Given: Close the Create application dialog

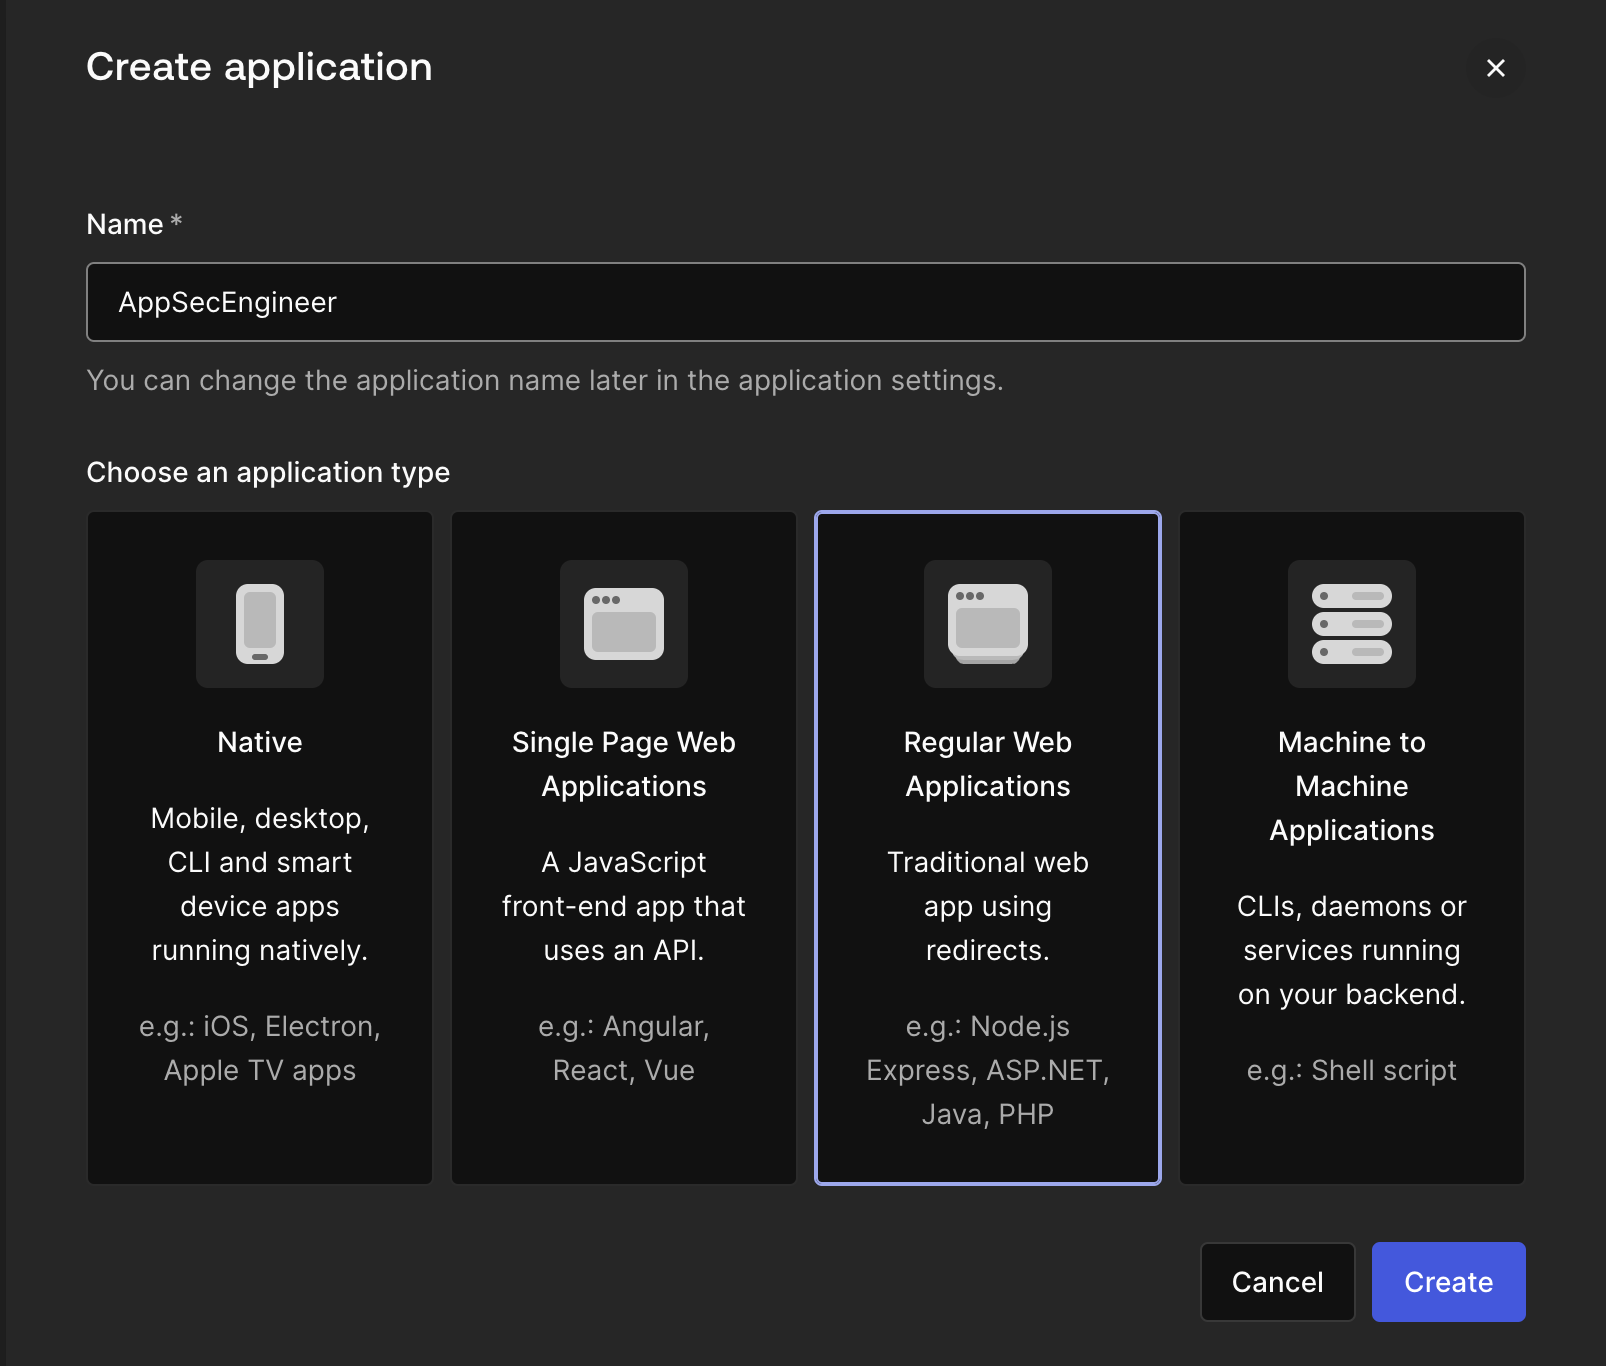Looking at the screenshot, I should [x=1495, y=68].
